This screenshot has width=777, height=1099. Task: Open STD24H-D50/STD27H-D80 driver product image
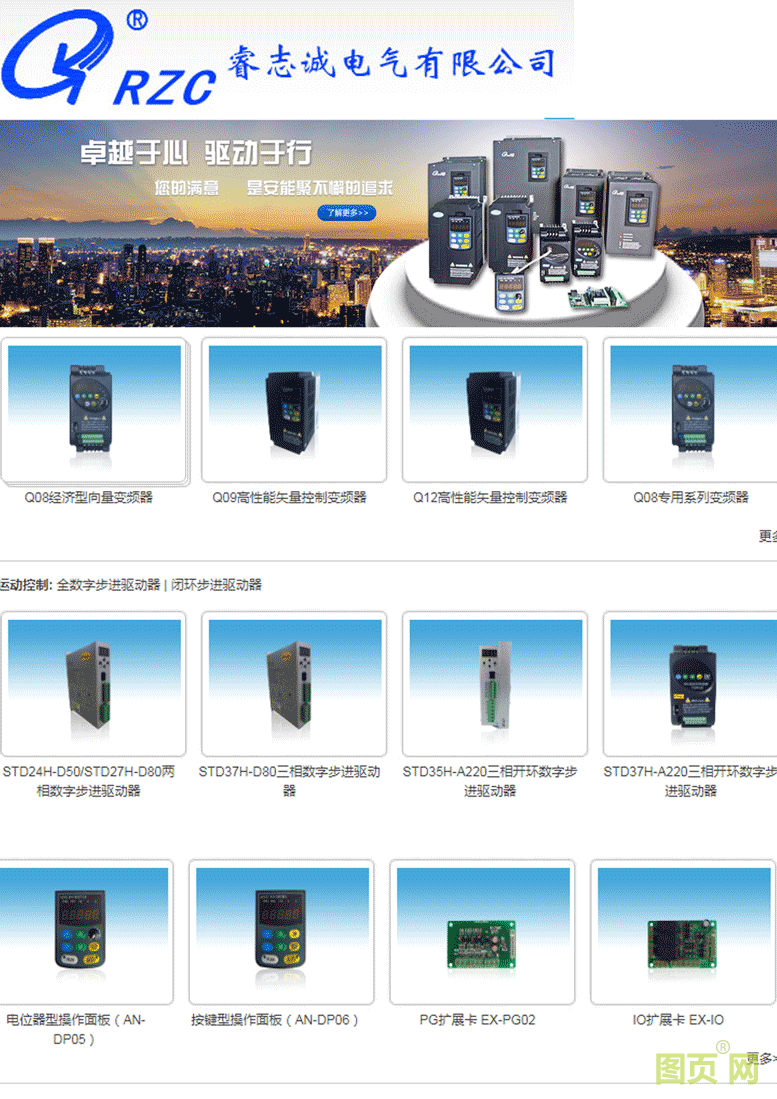pyautogui.click(x=94, y=685)
